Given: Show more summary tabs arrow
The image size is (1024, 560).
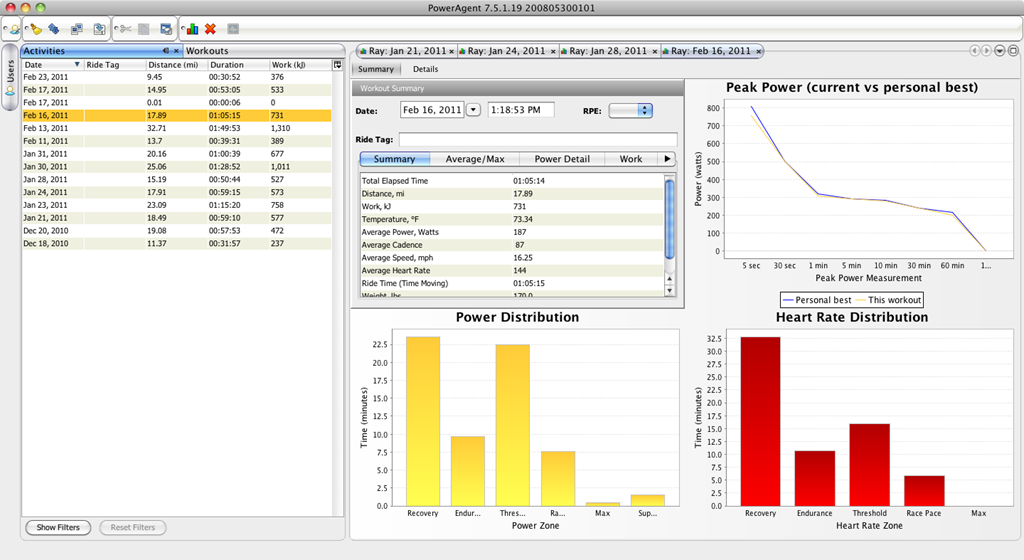Looking at the screenshot, I should [667, 159].
